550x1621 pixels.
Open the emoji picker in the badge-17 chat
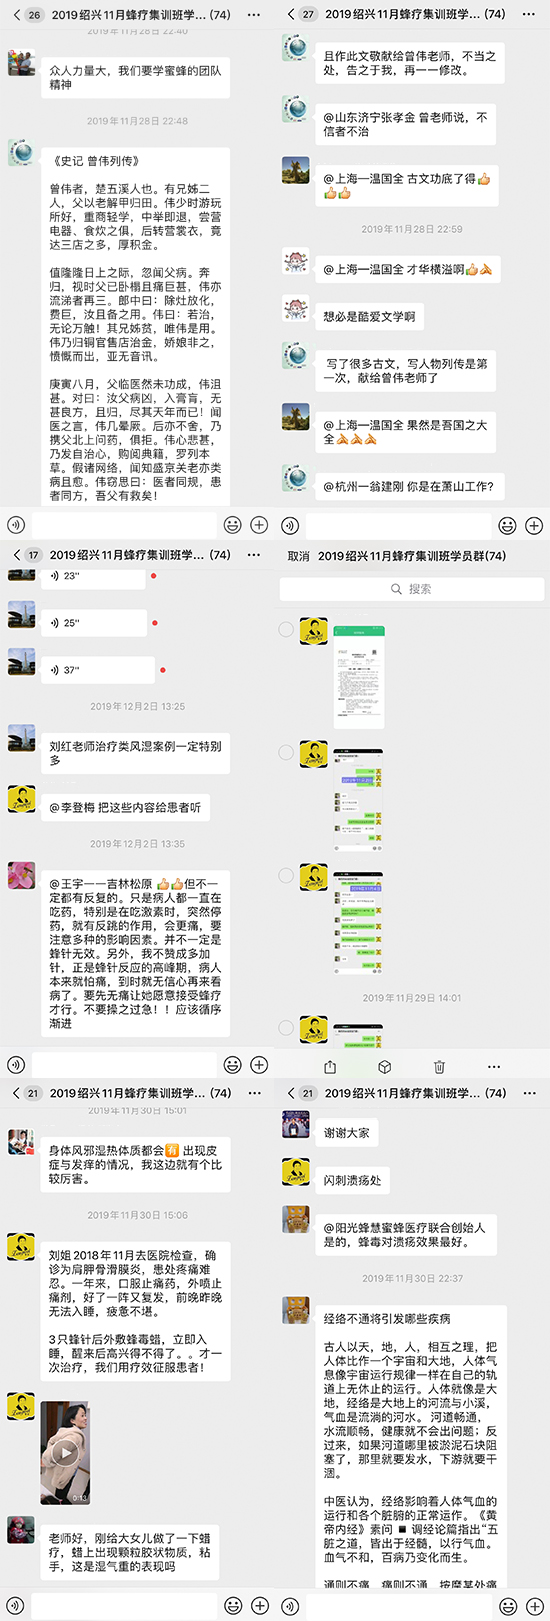pos(232,1065)
